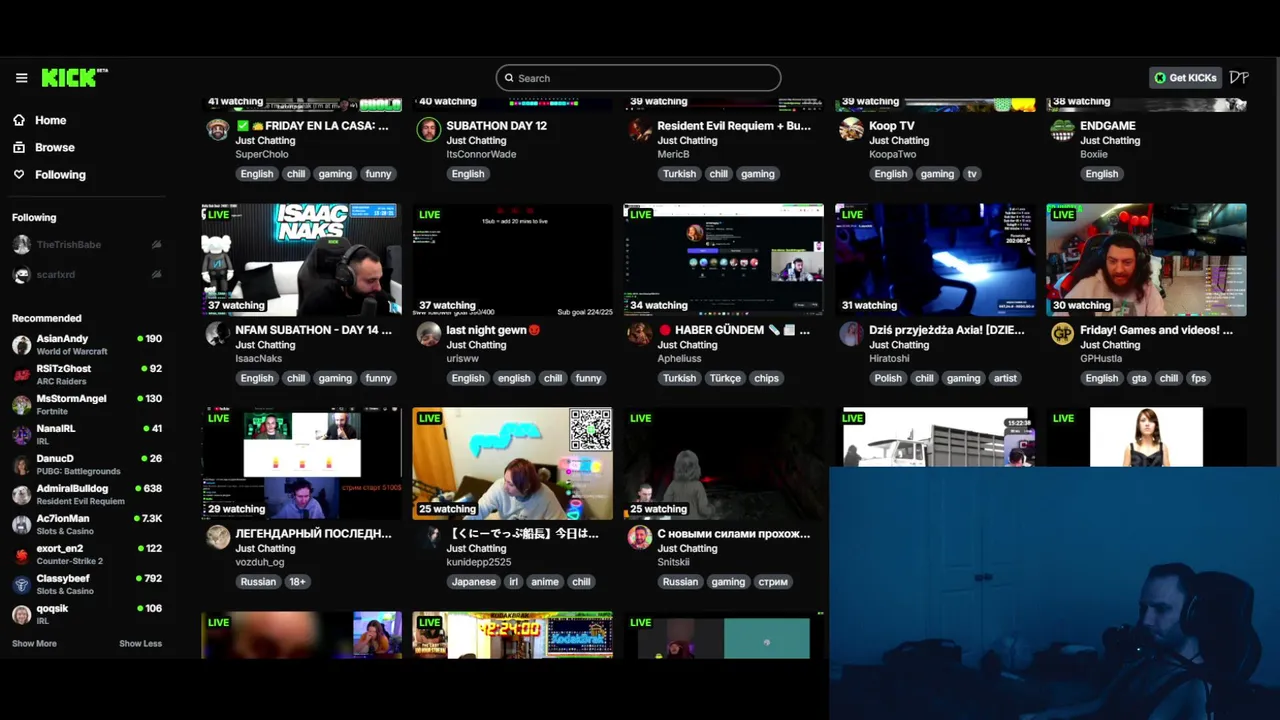Click IsaacNaks channel avatar under stream

tap(217, 334)
